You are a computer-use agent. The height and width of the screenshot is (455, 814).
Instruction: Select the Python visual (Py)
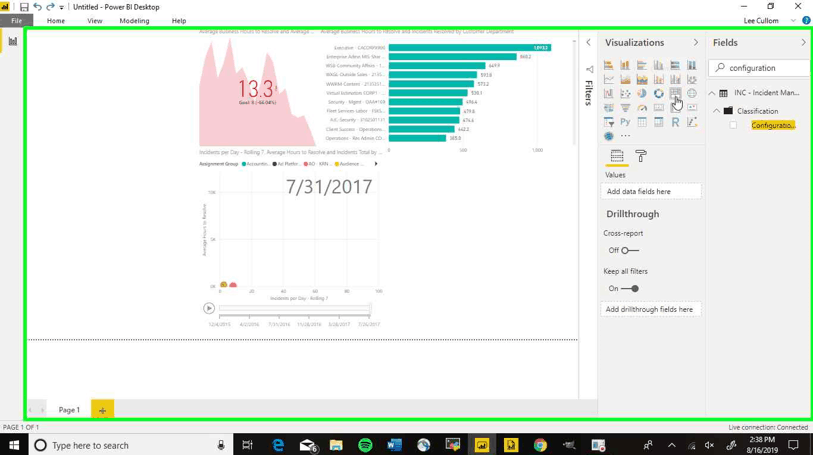(625, 122)
